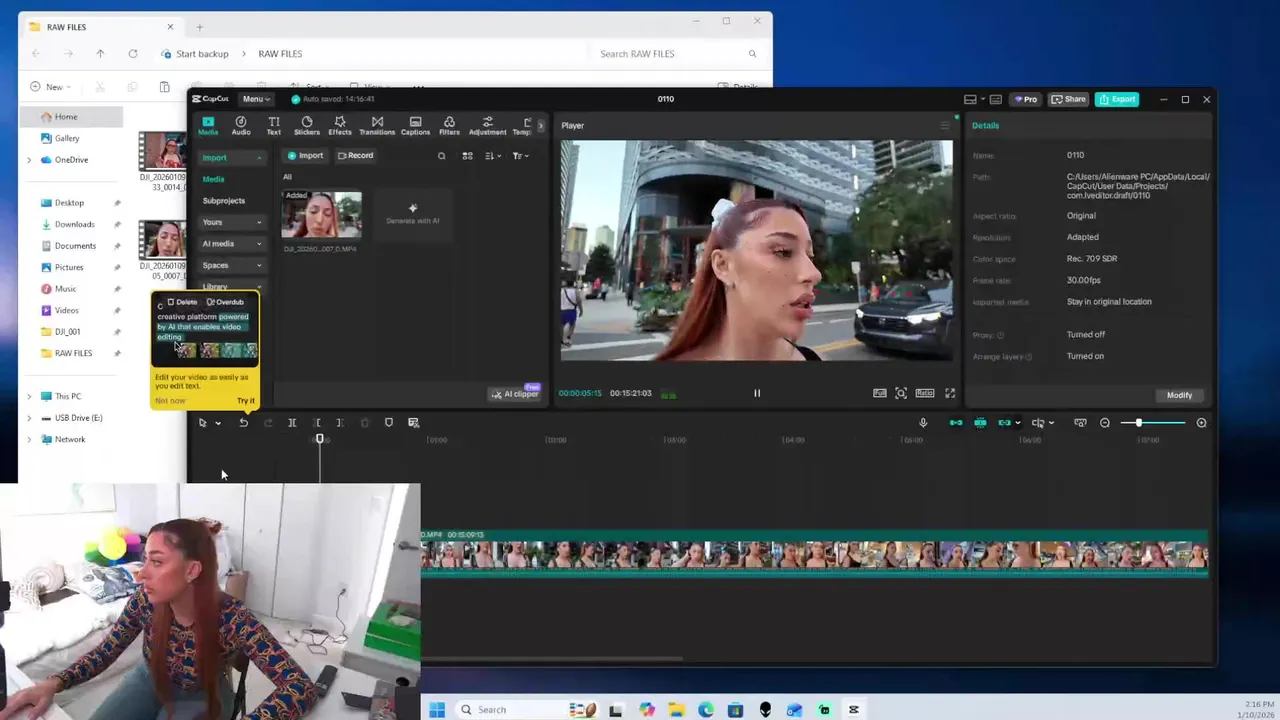This screenshot has width=1280, height=720.
Task: Click the Split clip tool
Action: point(292,423)
